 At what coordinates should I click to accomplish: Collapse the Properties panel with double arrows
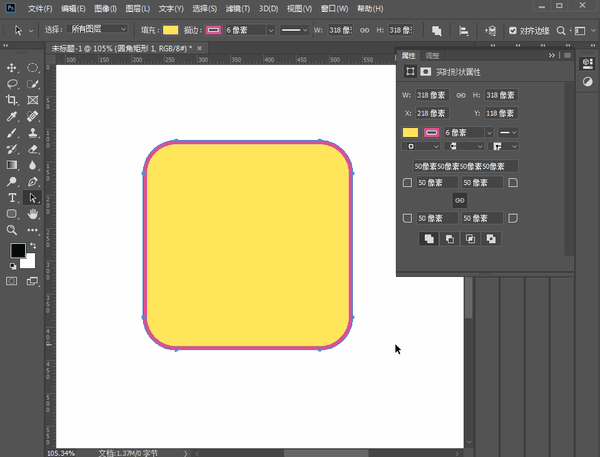click(551, 55)
